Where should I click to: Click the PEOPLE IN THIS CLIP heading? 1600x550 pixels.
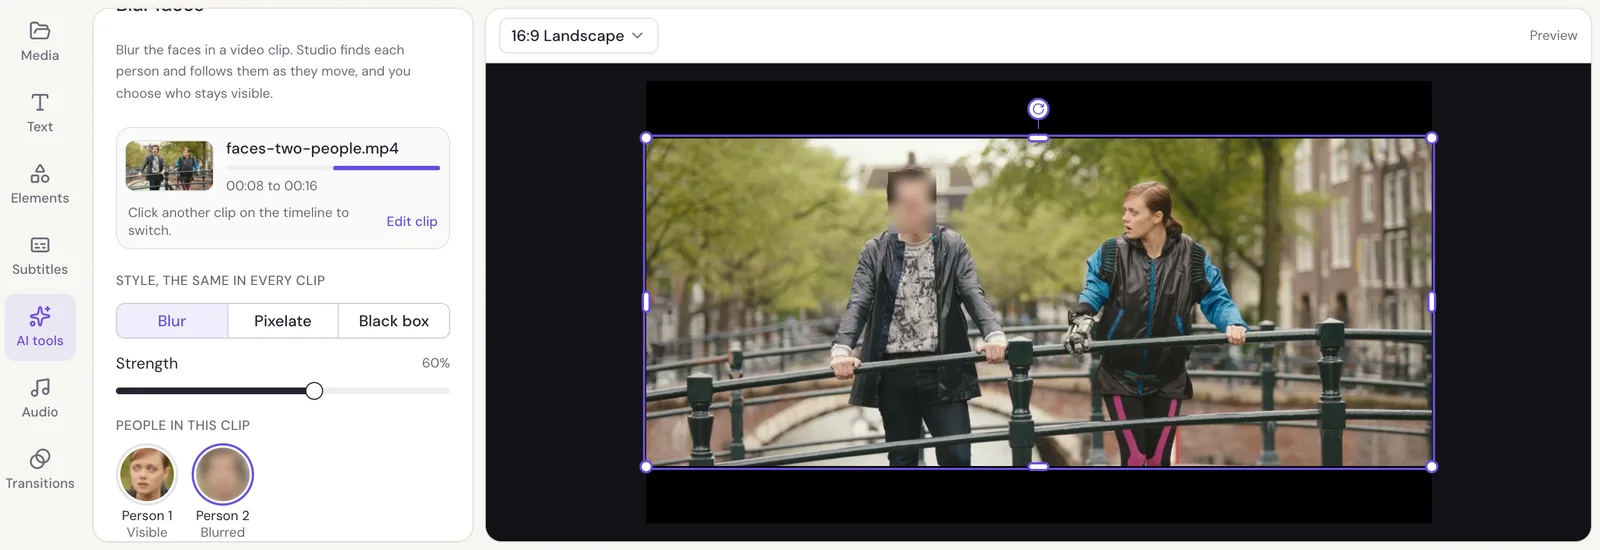point(183,425)
